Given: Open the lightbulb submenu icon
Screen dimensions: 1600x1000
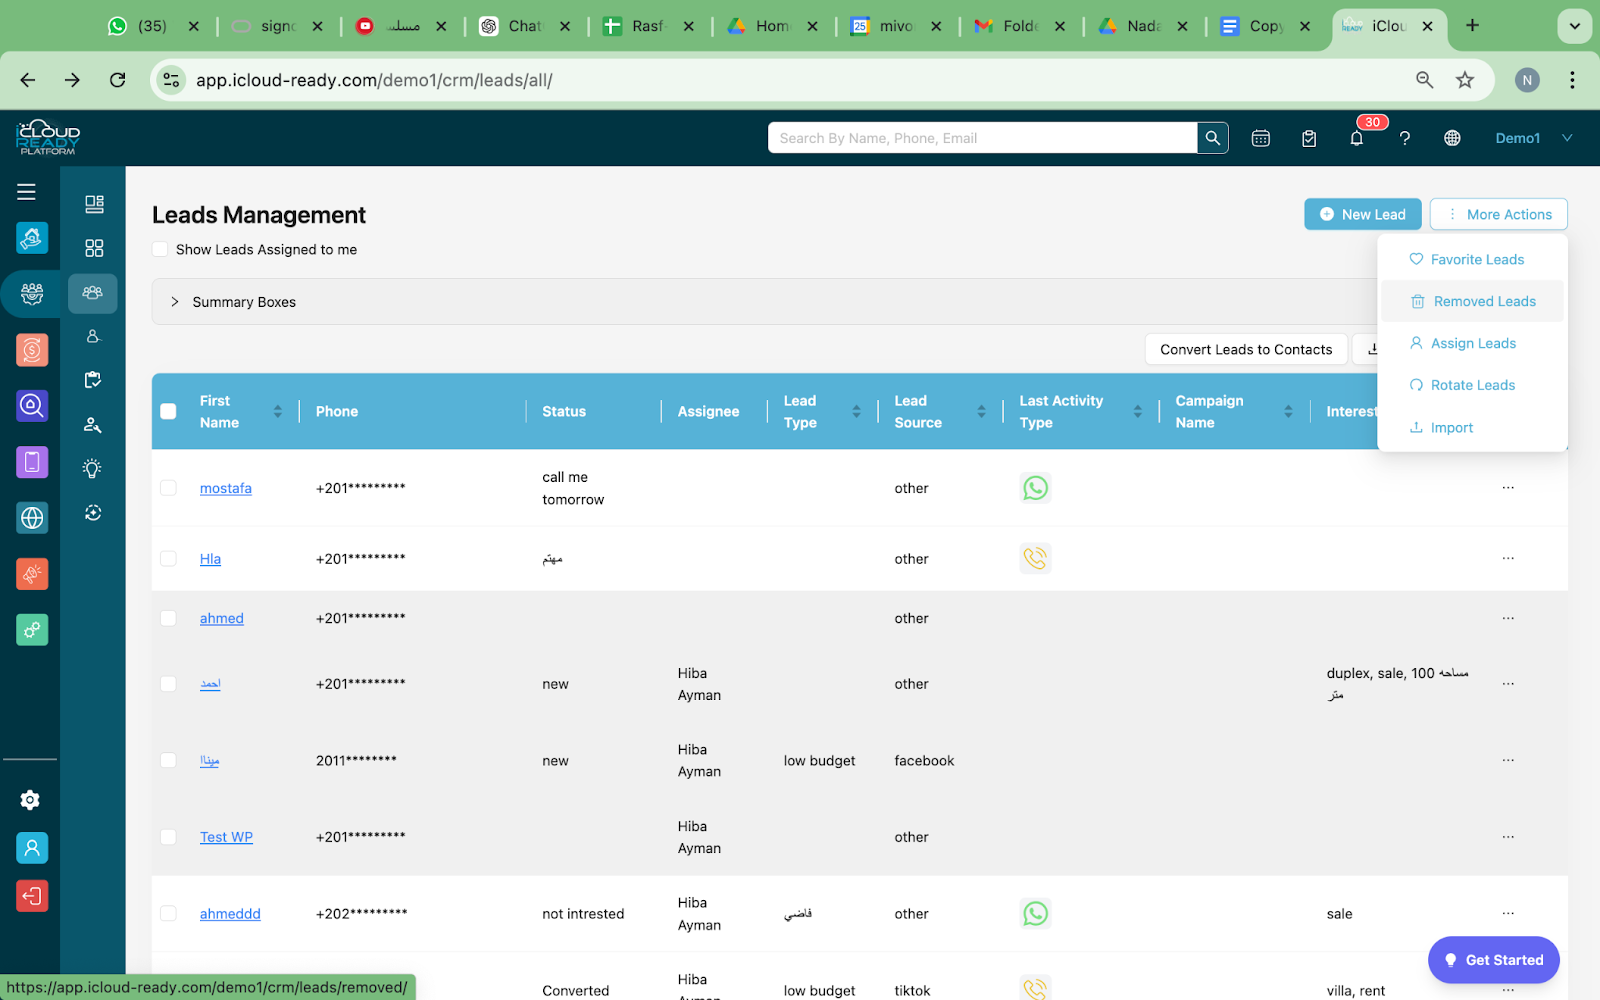Looking at the screenshot, I should tap(93, 468).
